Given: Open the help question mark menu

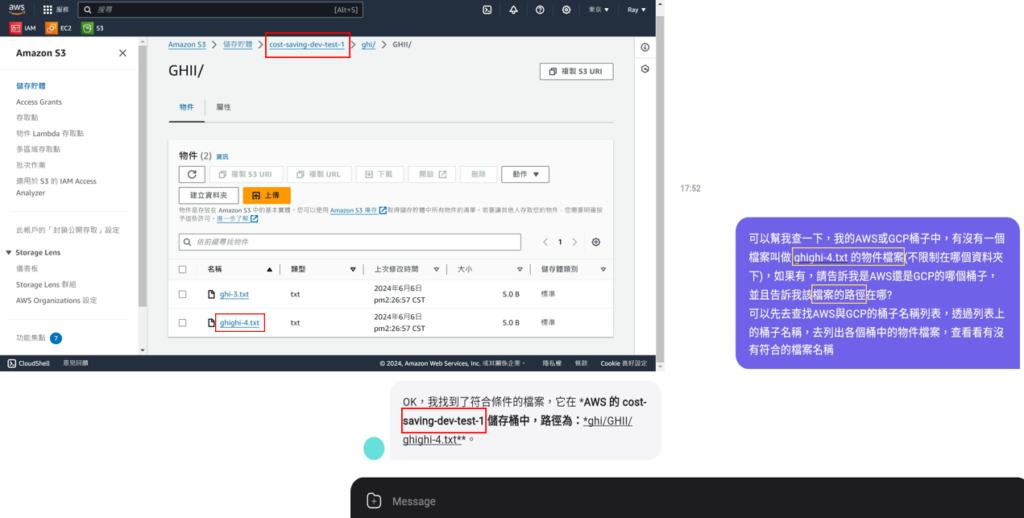Looking at the screenshot, I should tap(539, 10).
